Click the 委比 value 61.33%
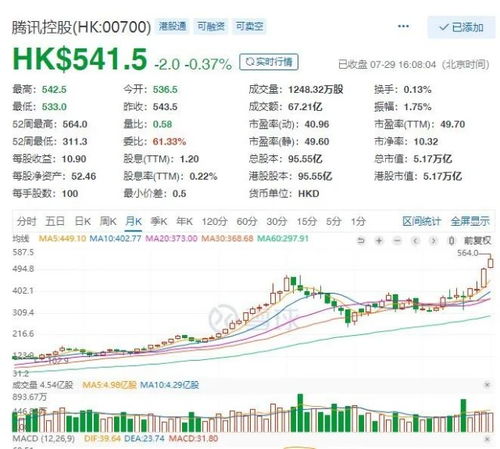 (169, 142)
